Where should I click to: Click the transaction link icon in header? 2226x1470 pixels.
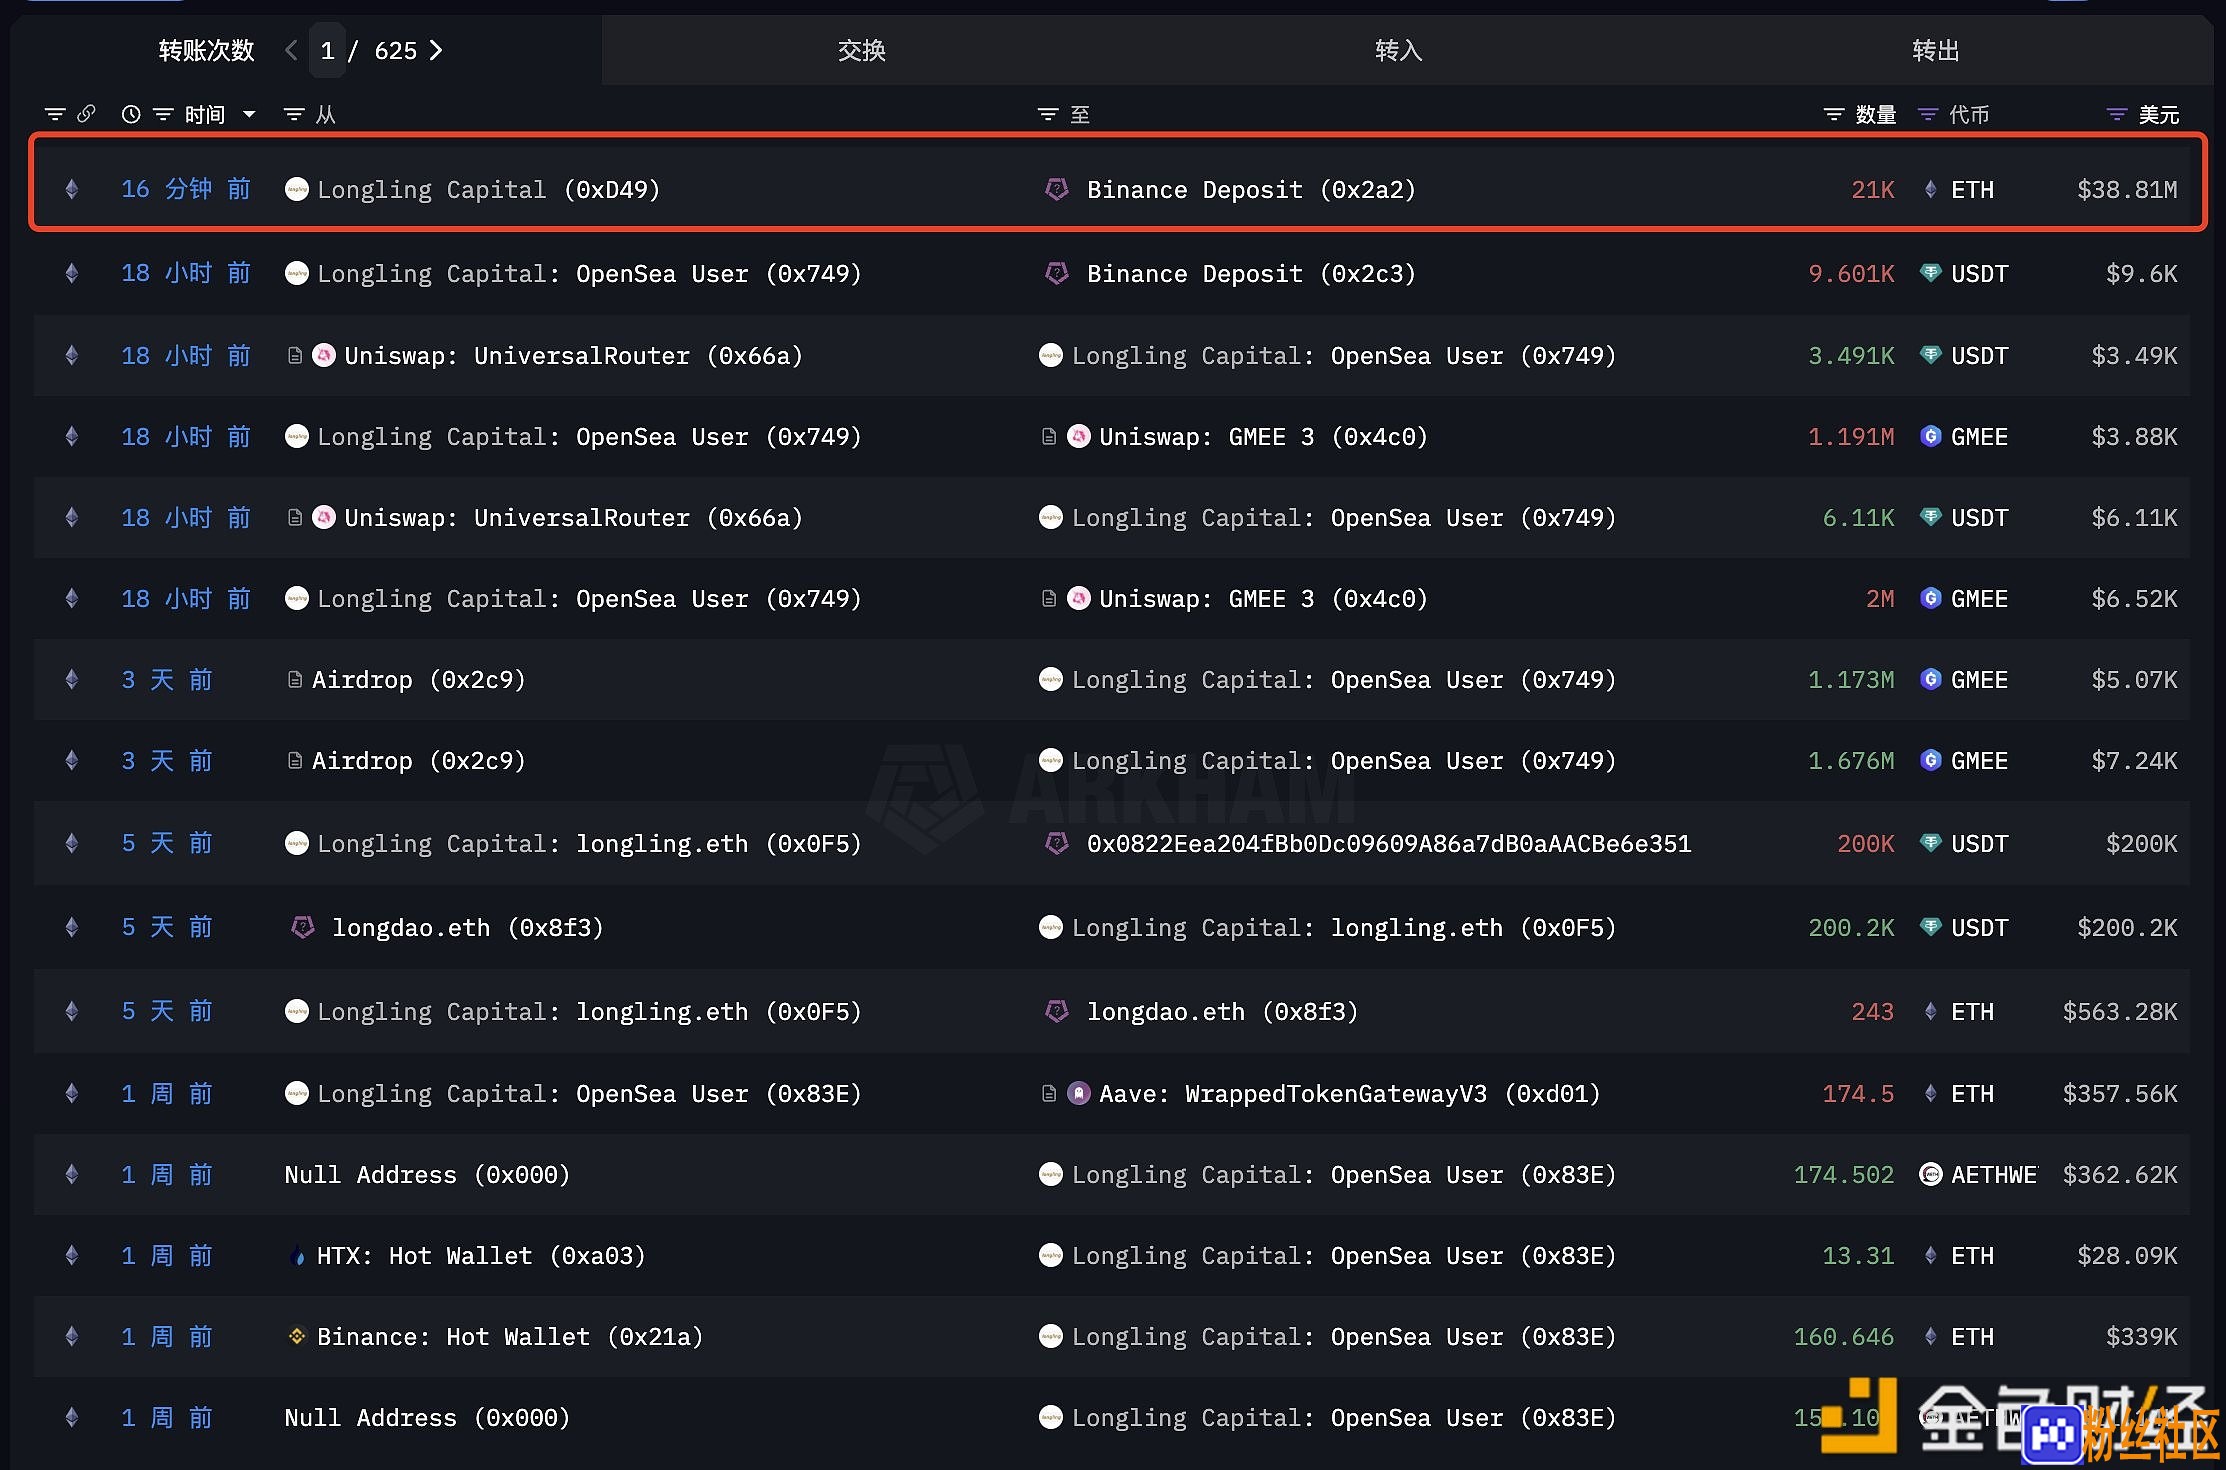click(86, 114)
